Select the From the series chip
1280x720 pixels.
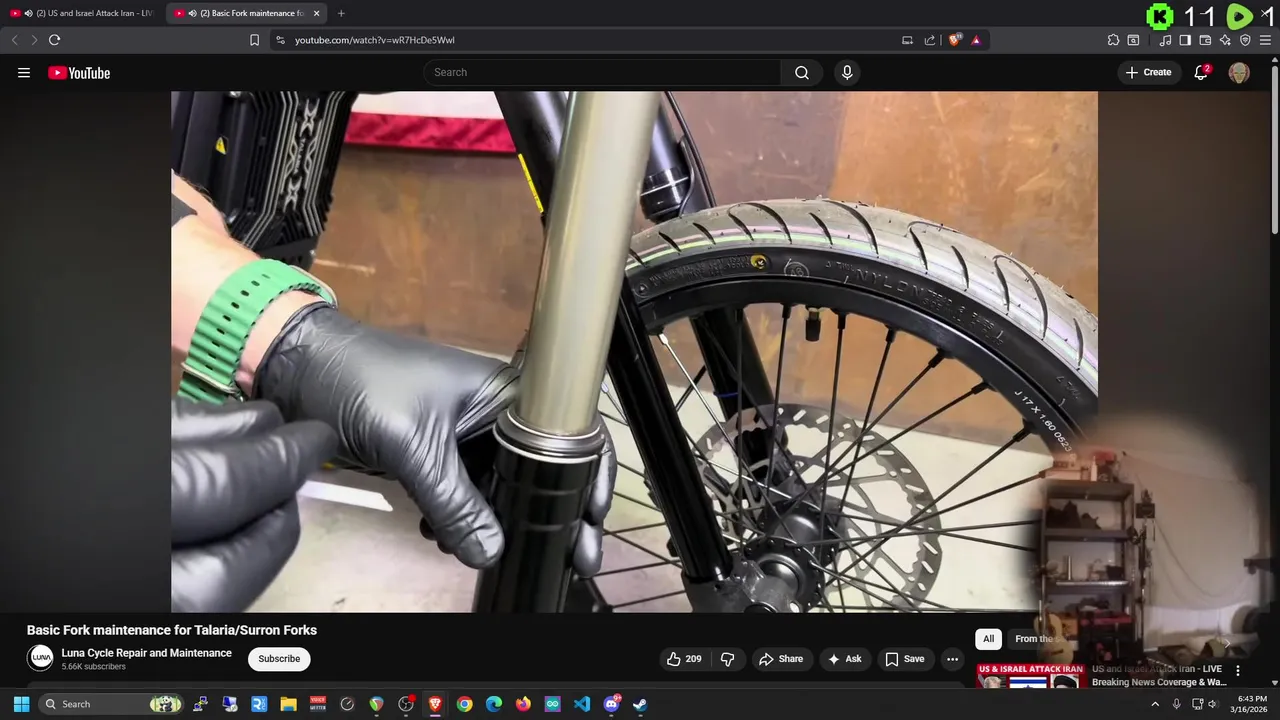pos(1035,639)
